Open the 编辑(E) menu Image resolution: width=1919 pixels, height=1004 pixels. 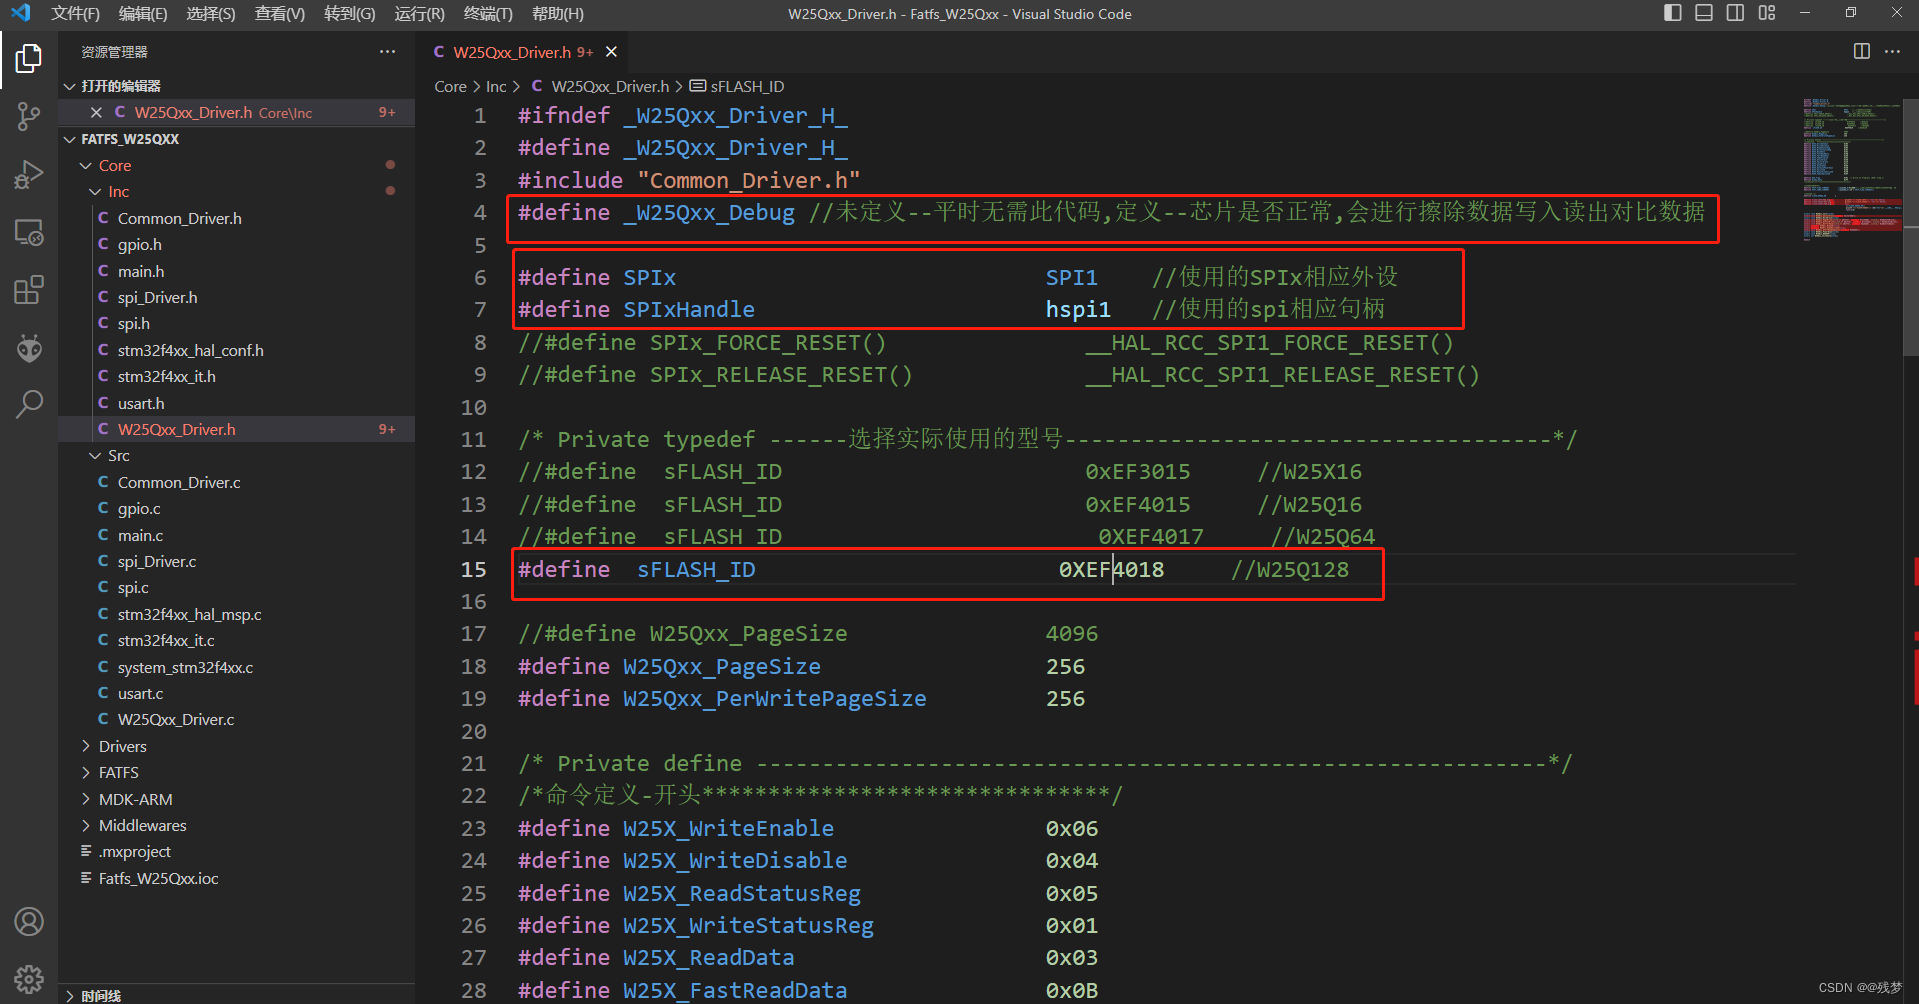tap(143, 14)
